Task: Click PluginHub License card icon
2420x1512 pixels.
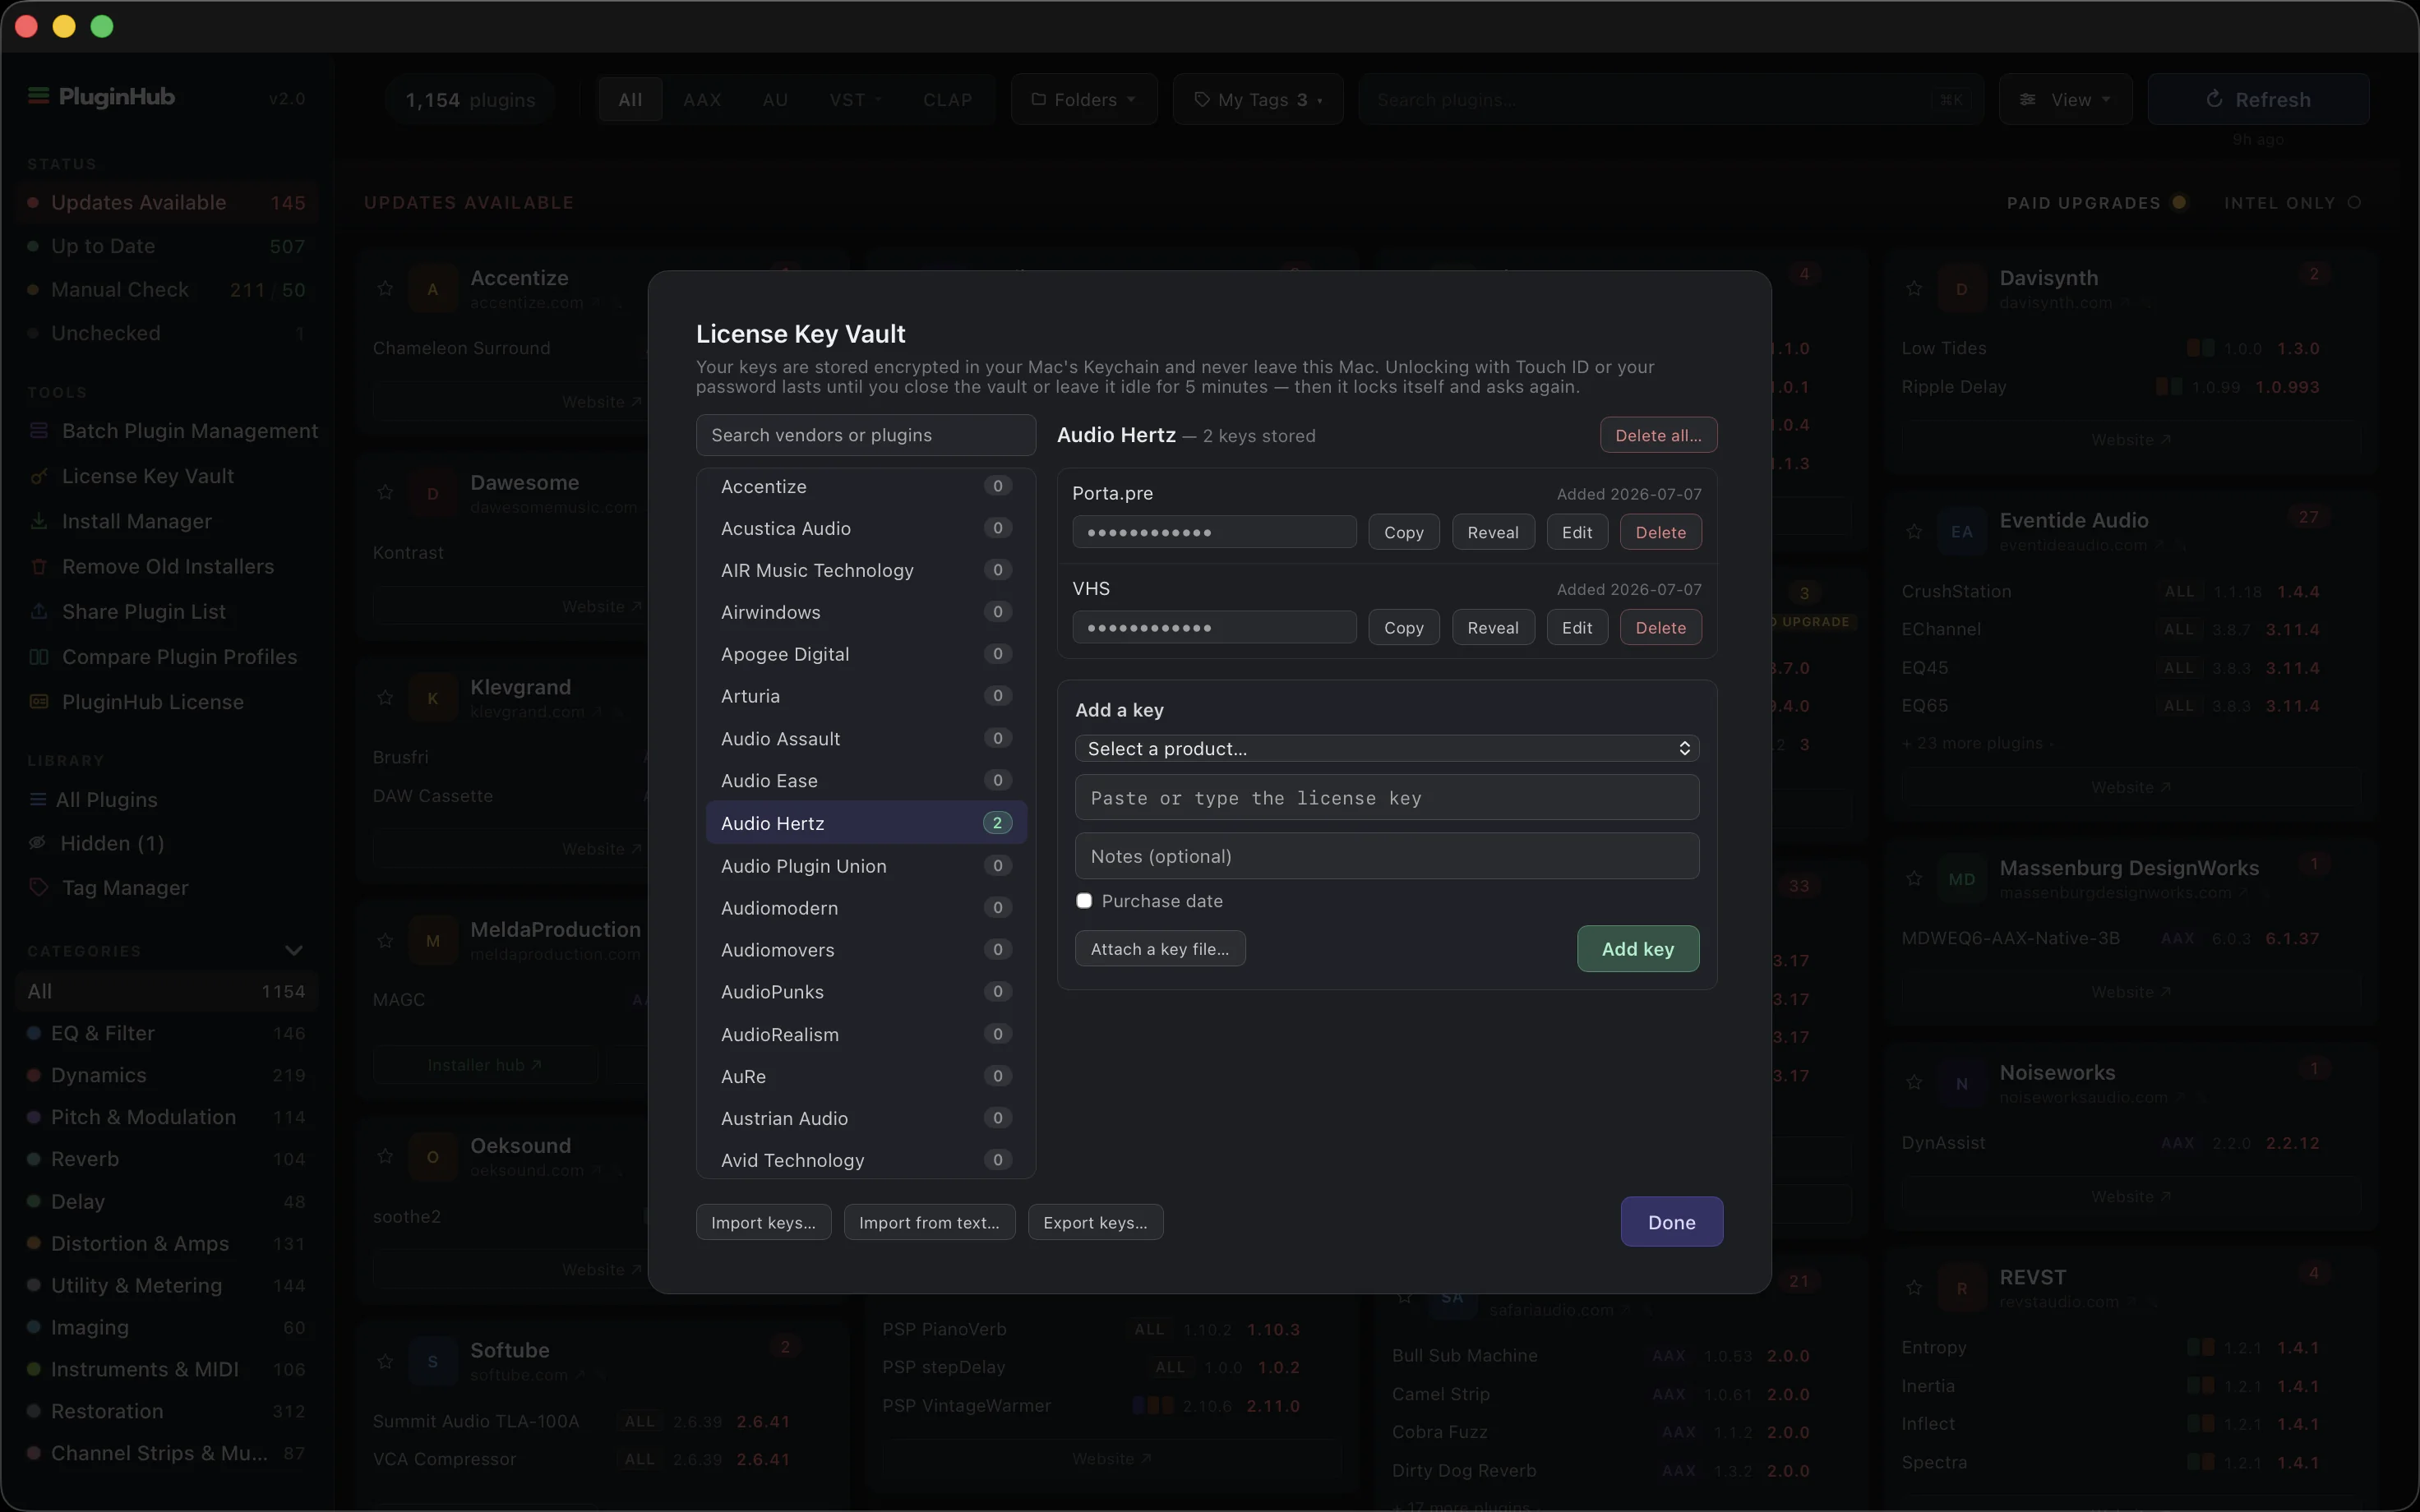Action: [39, 702]
